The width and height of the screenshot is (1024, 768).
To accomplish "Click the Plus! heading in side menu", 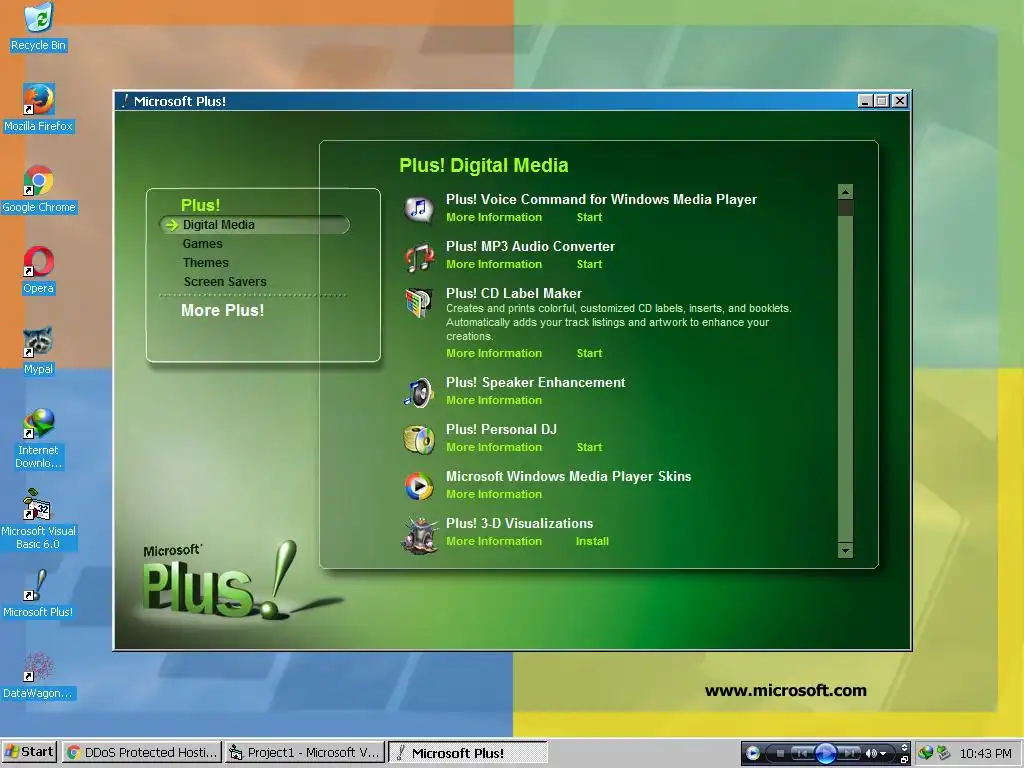I will click(200, 205).
